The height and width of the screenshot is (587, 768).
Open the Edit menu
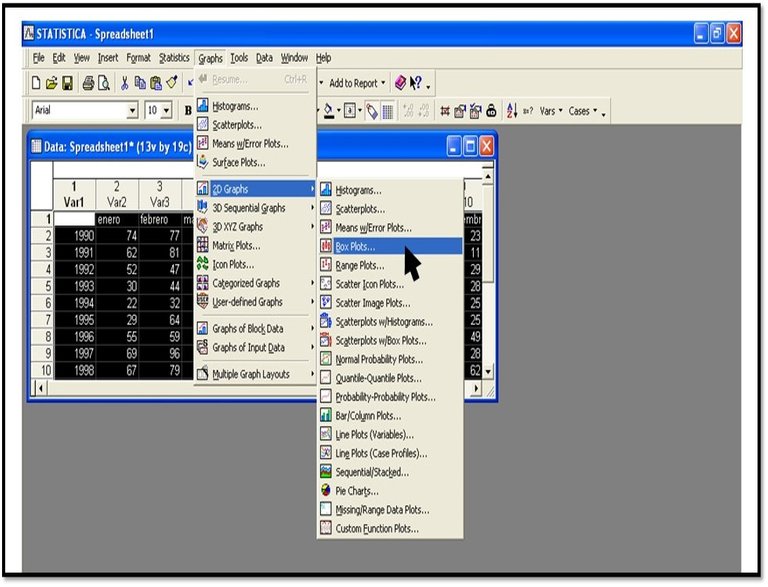point(59,58)
